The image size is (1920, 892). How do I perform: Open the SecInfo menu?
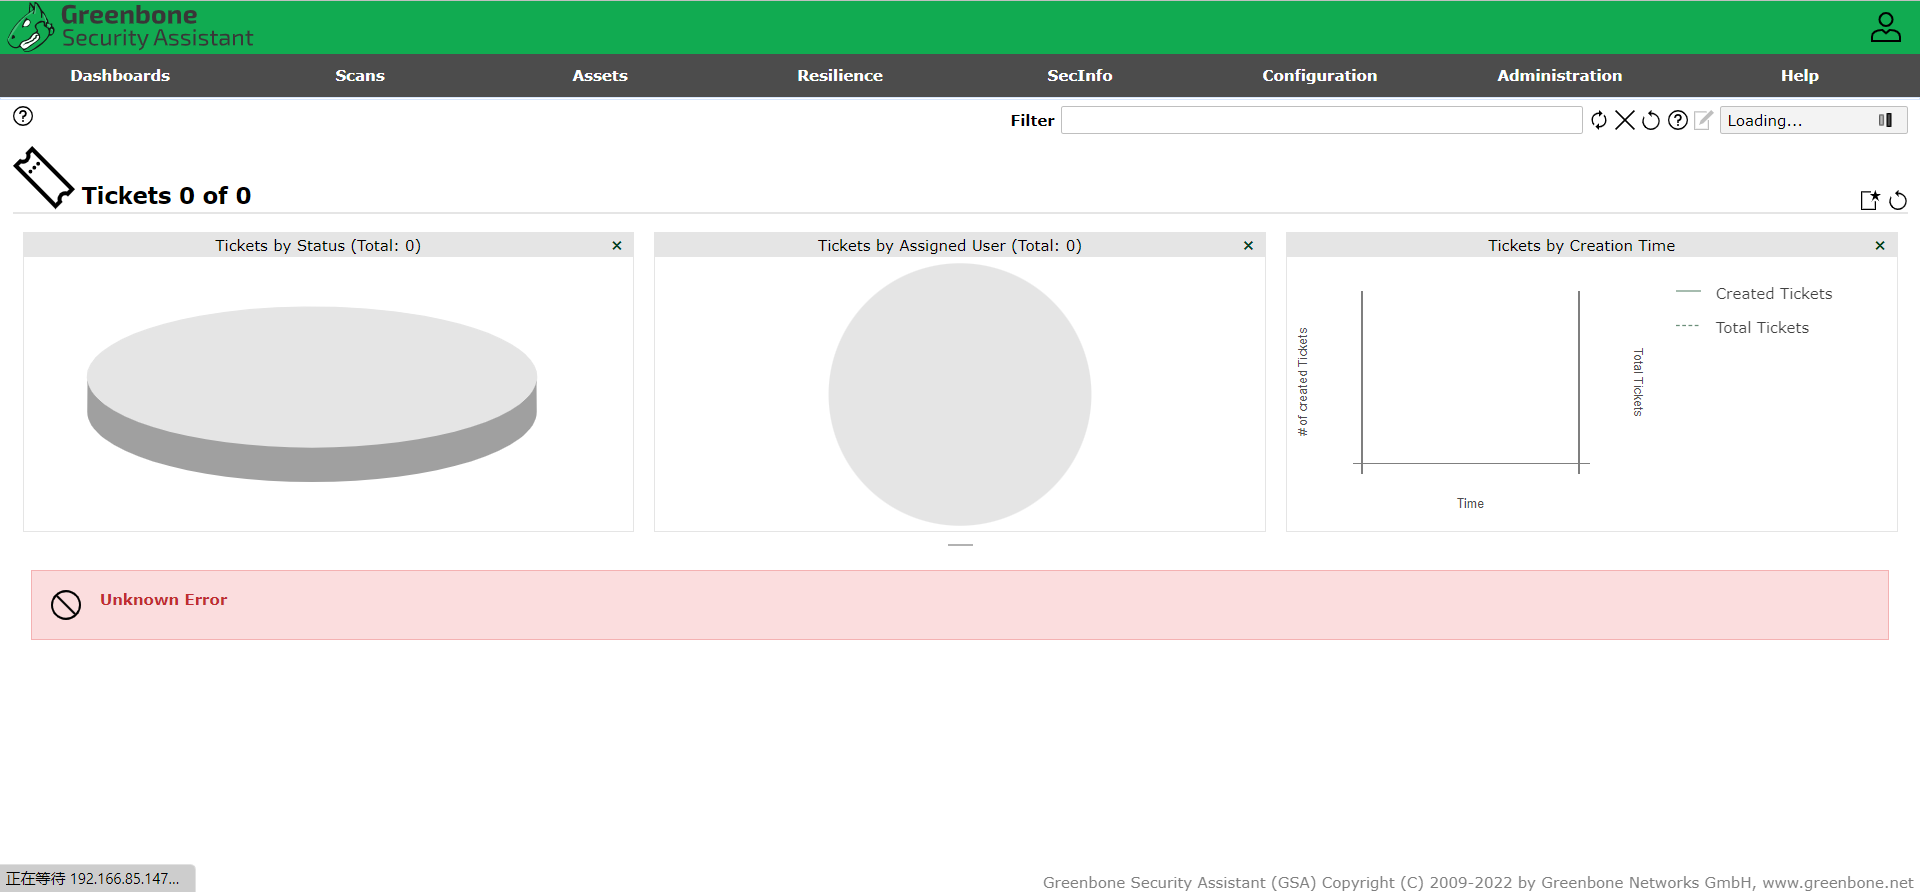tap(1079, 75)
